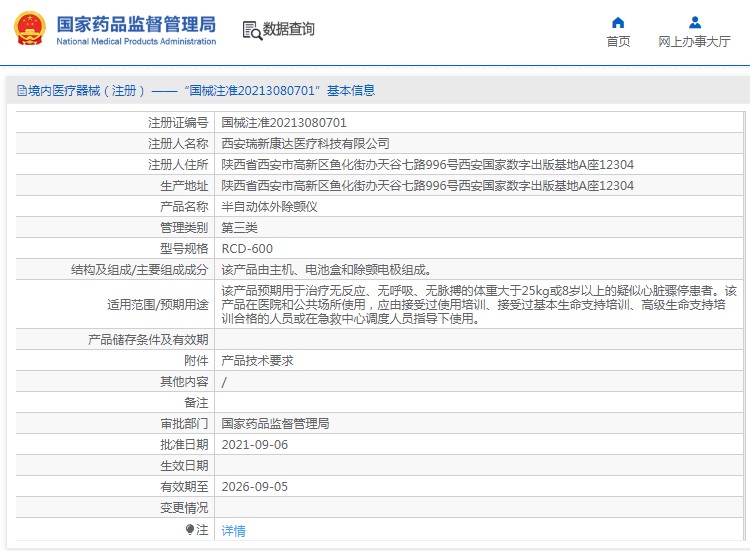Screen dimensions: 750x551
Task: Click the 生产地址 address value
Action: (x=427, y=186)
